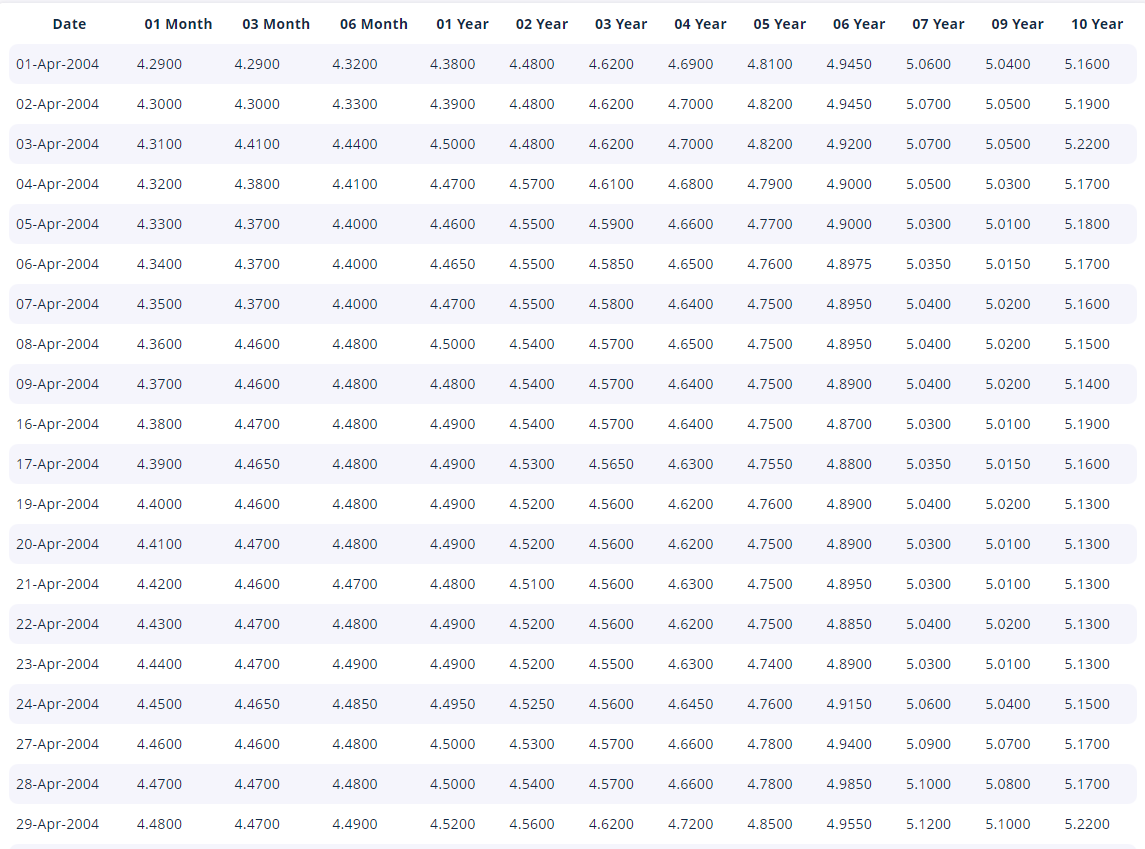Image resolution: width=1145 pixels, height=849 pixels.
Task: Select the 17-Apr-2004 date cell
Action: click(58, 464)
